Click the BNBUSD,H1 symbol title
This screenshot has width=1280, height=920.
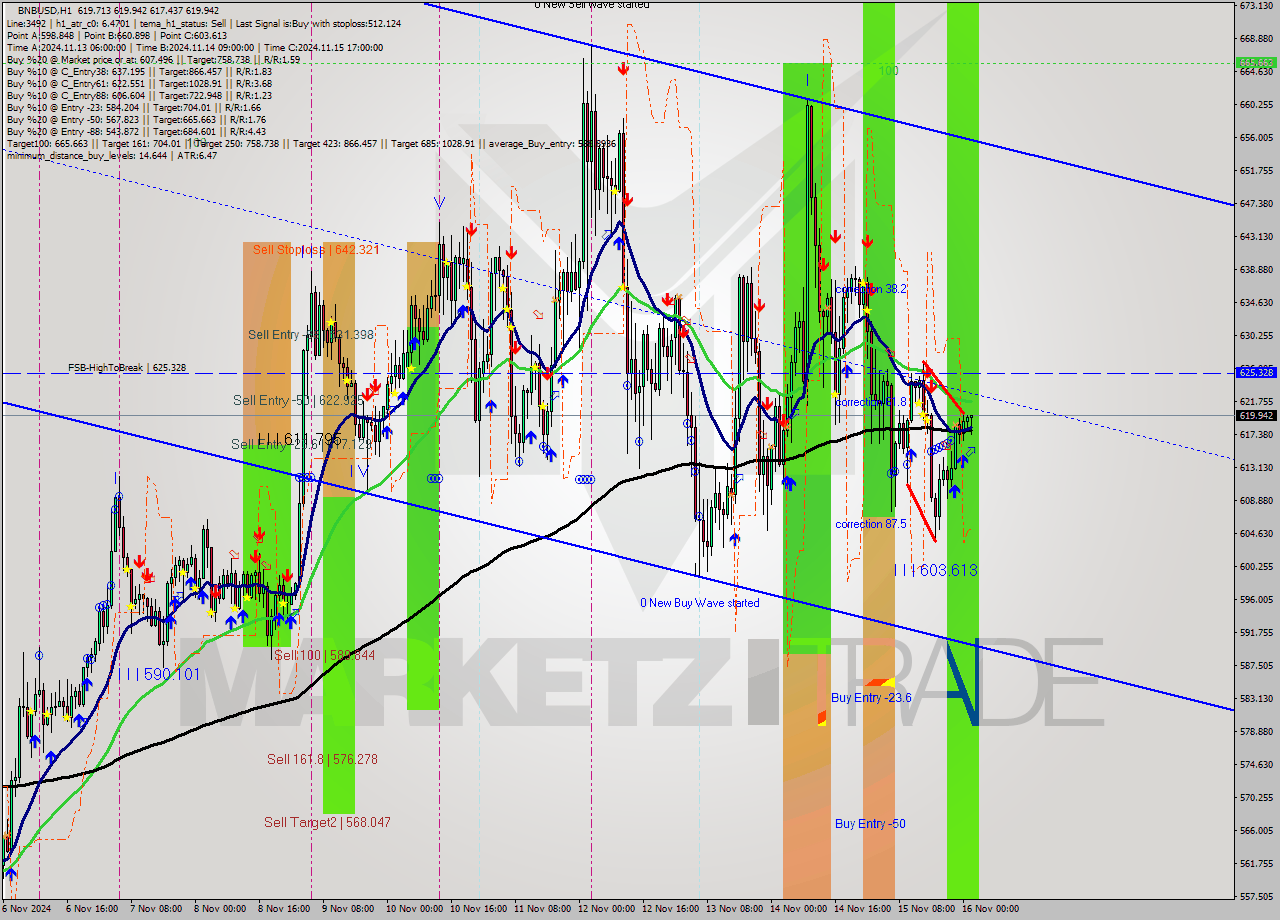pos(45,10)
